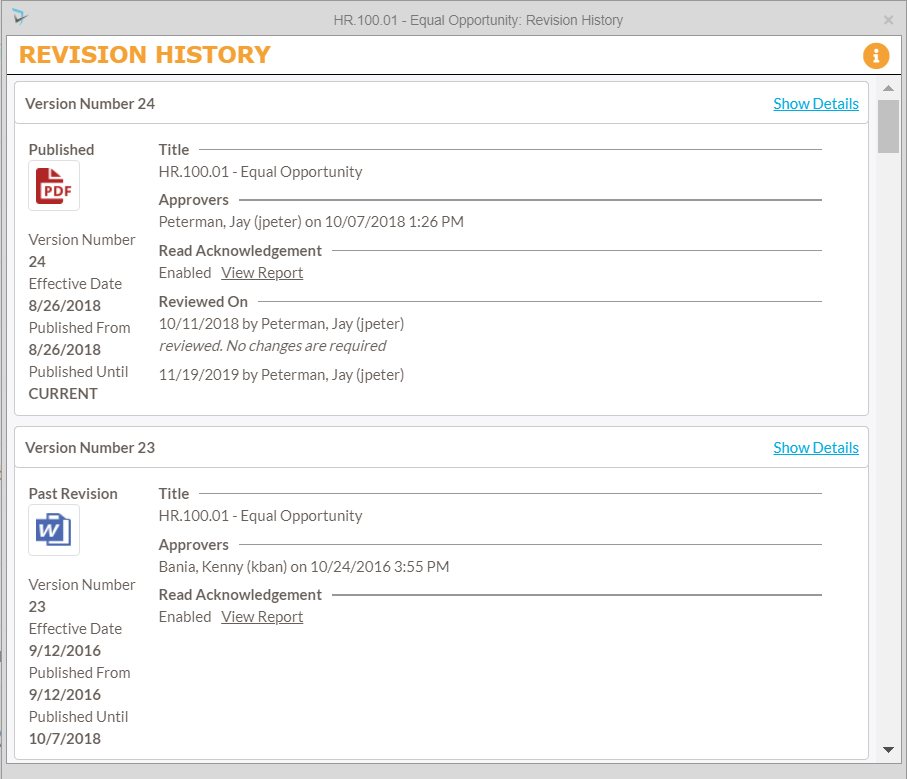Click the app logo in the title bar
Image resolution: width=907 pixels, height=779 pixels.
(x=20, y=17)
